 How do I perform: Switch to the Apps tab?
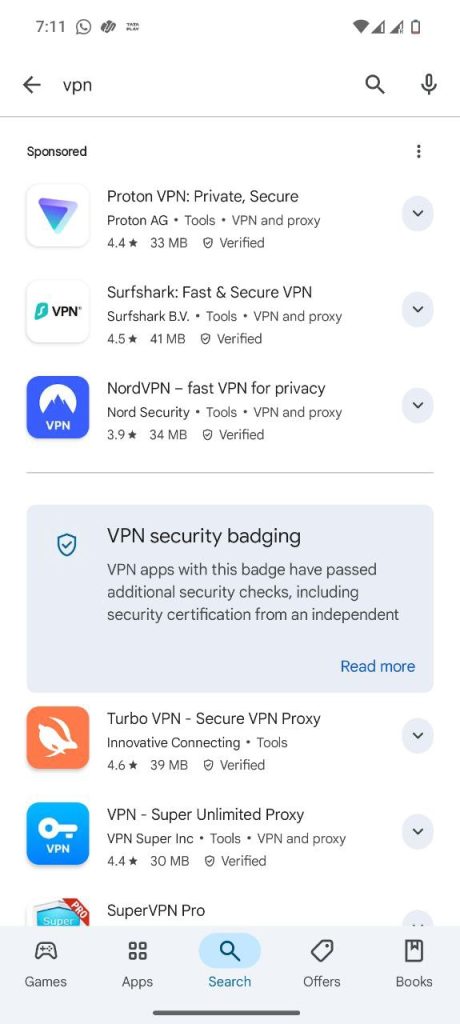[x=137, y=964]
